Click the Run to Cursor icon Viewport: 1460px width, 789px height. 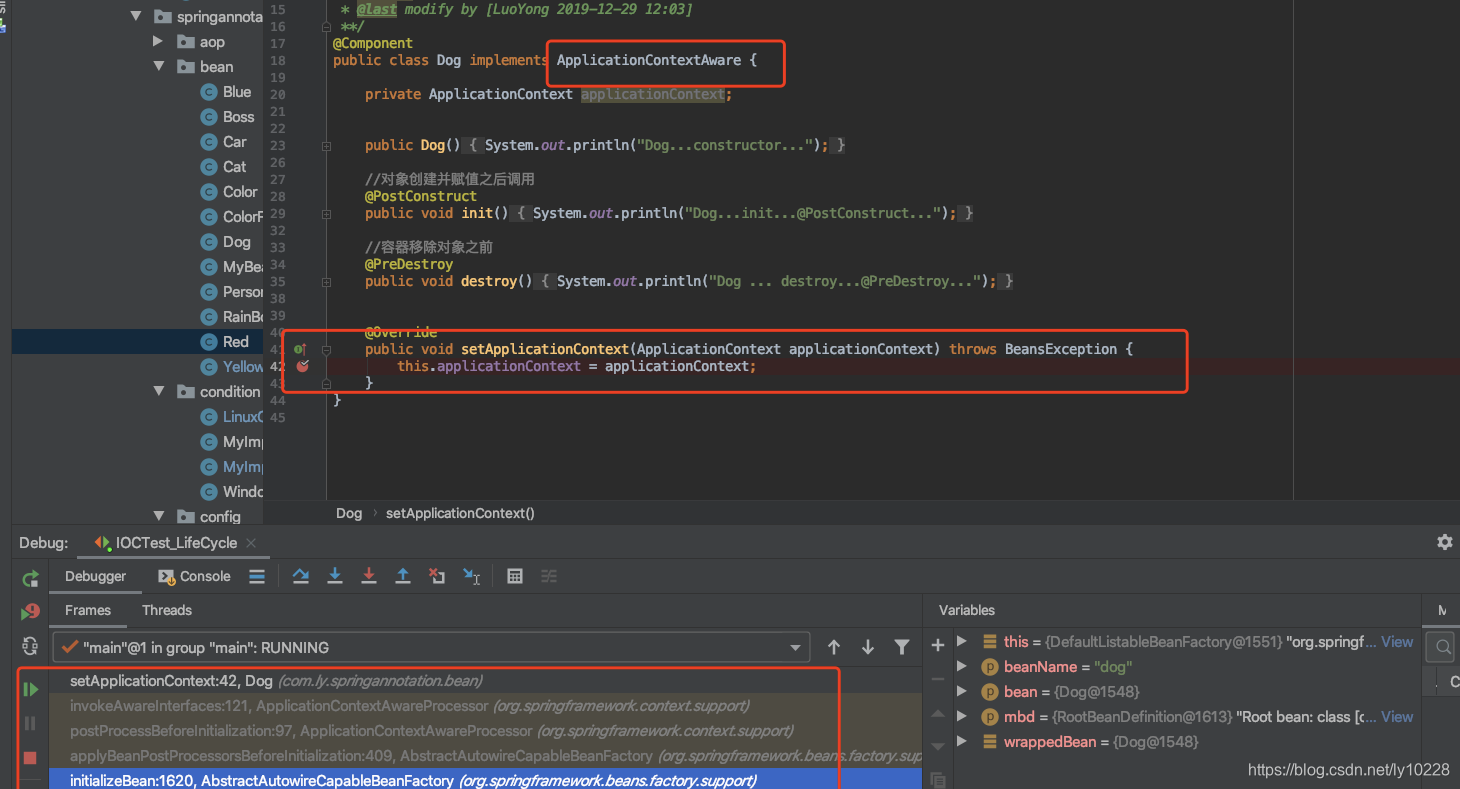tap(472, 576)
